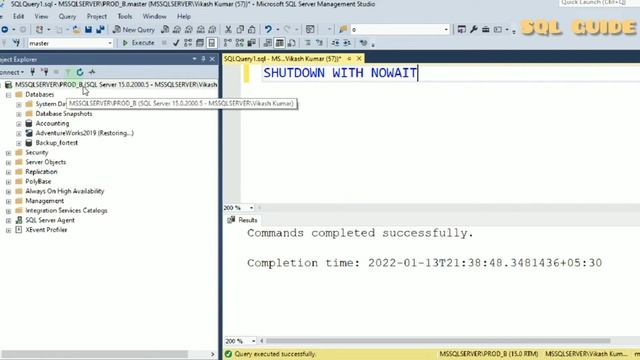640x360 pixels.
Task: Click the Copy icon in toolbar
Action: click(240, 29)
